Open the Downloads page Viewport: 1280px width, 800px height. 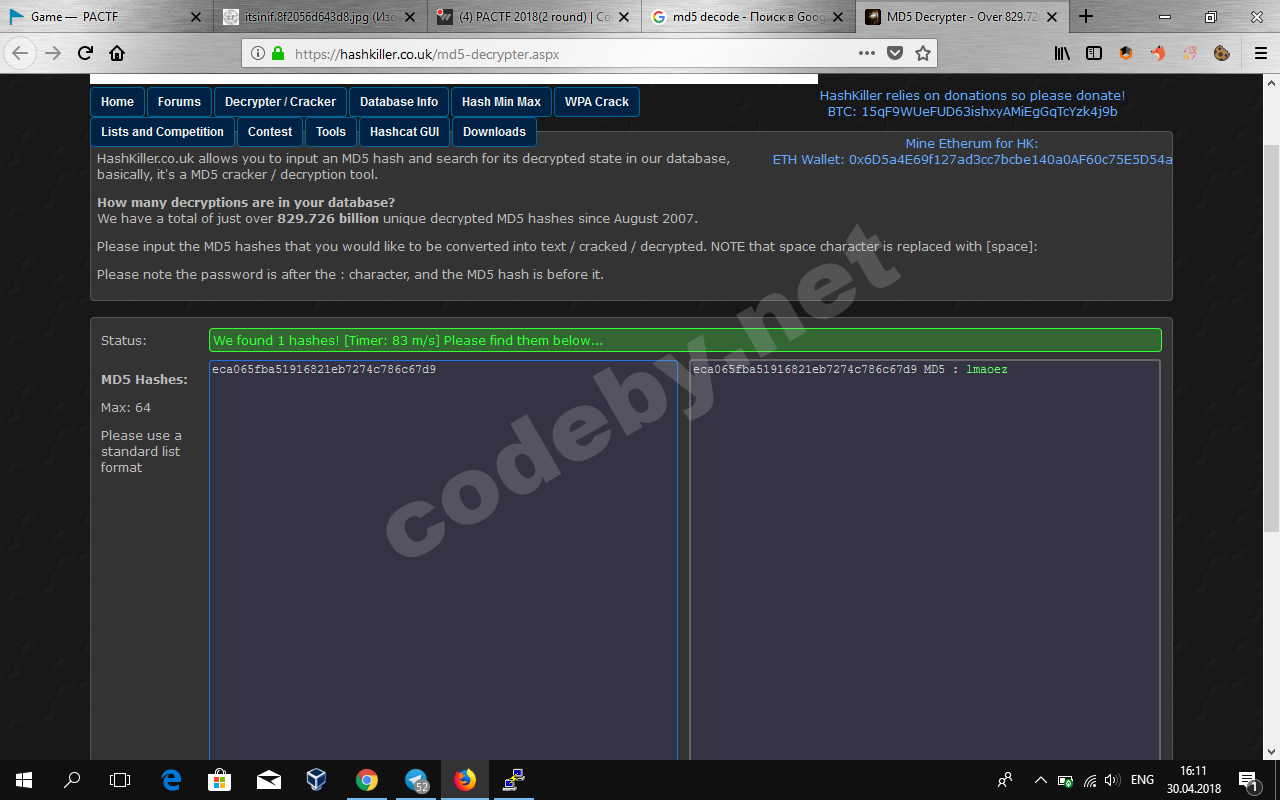[x=494, y=132]
